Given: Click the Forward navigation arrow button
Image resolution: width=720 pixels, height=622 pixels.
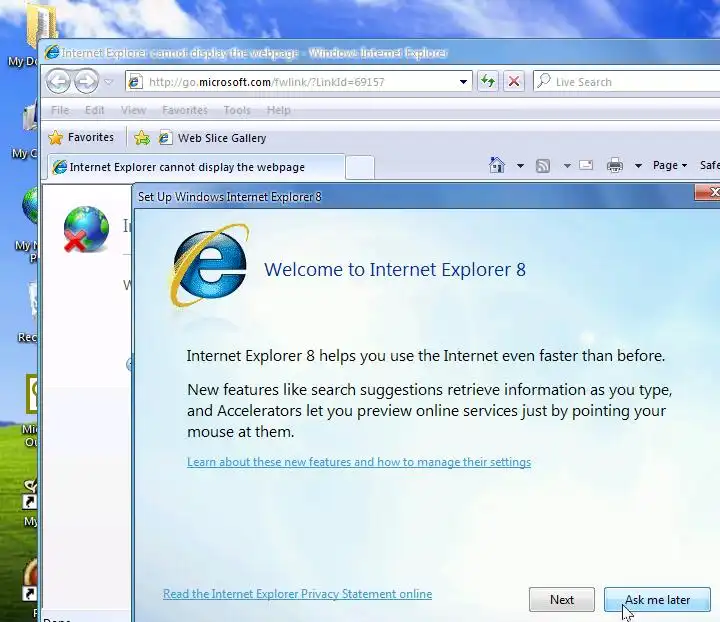Looking at the screenshot, I should click(86, 82).
